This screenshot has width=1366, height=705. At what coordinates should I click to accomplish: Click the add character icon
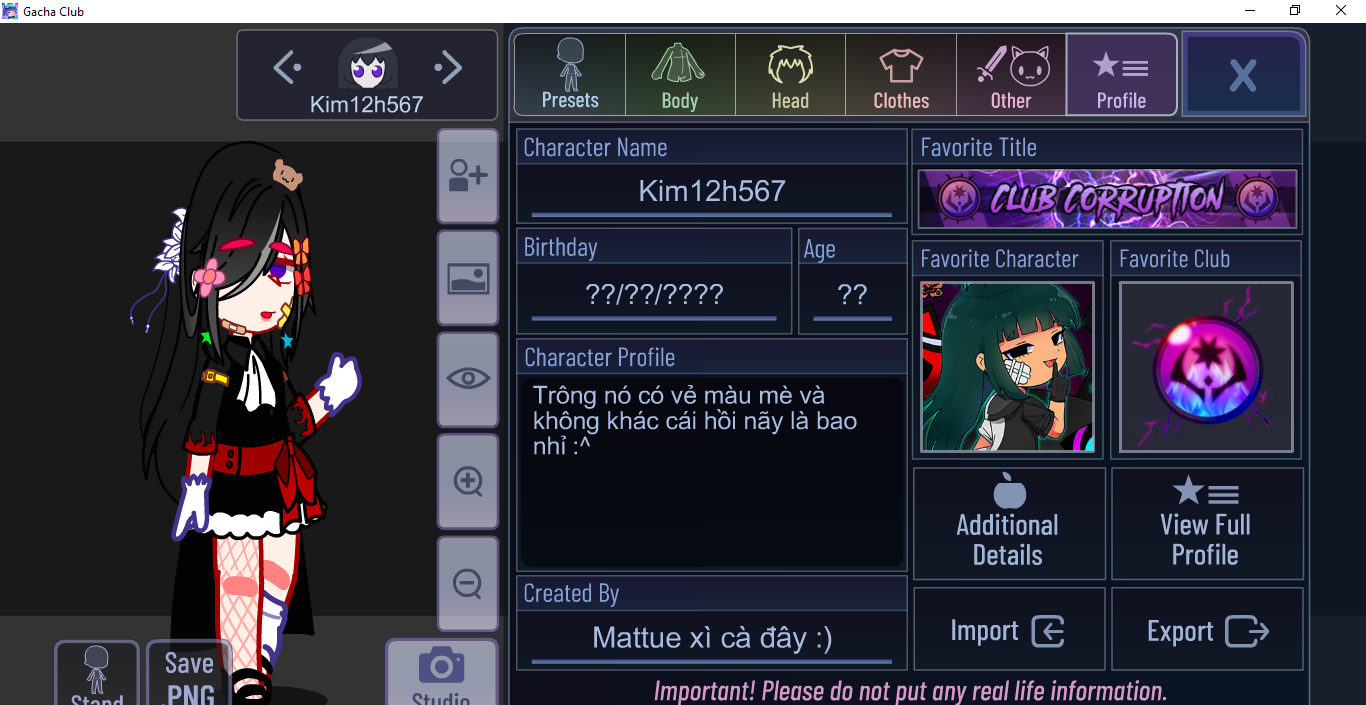[467, 176]
